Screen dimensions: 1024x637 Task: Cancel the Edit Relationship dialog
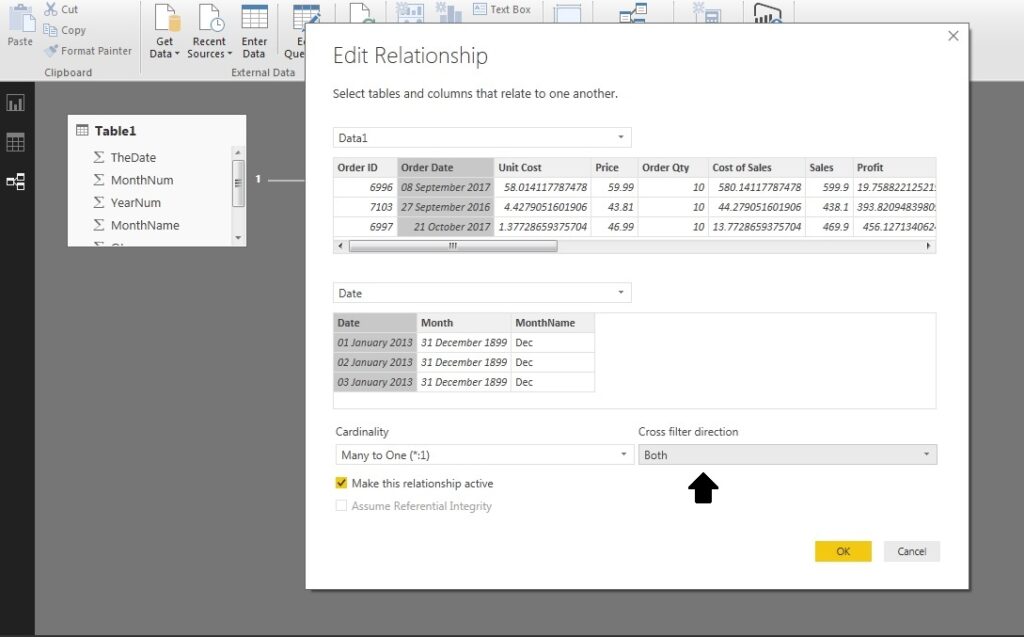pyautogui.click(x=911, y=551)
